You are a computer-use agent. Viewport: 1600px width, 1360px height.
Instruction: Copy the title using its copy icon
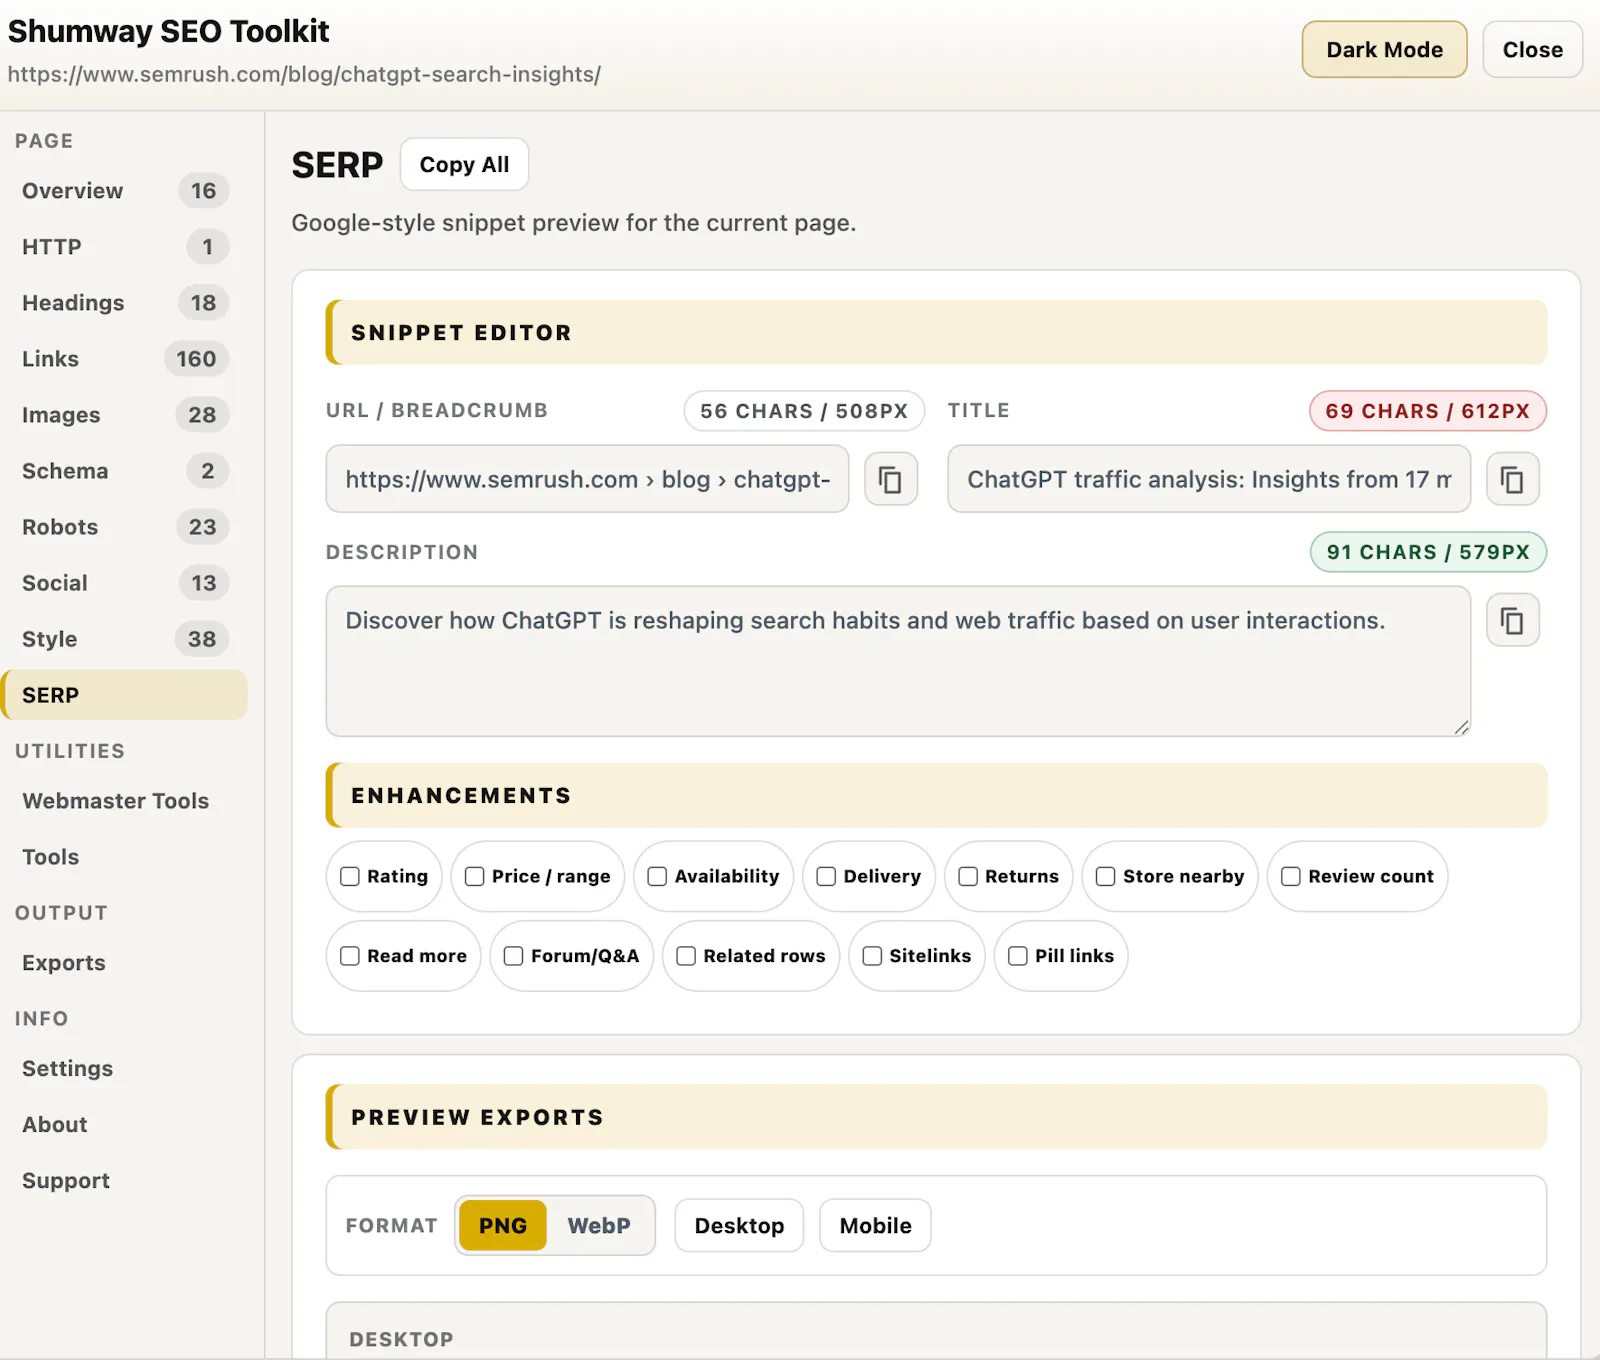tap(1513, 479)
